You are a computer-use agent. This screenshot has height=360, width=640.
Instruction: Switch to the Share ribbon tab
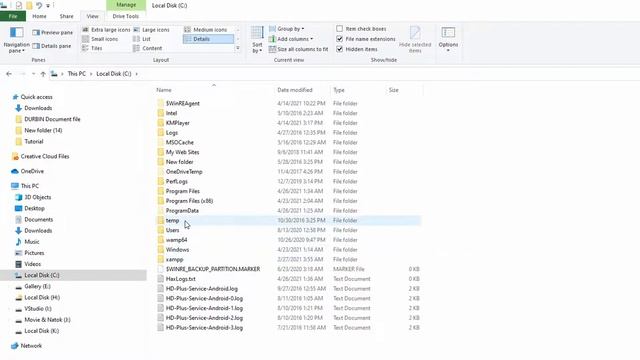[67, 16]
